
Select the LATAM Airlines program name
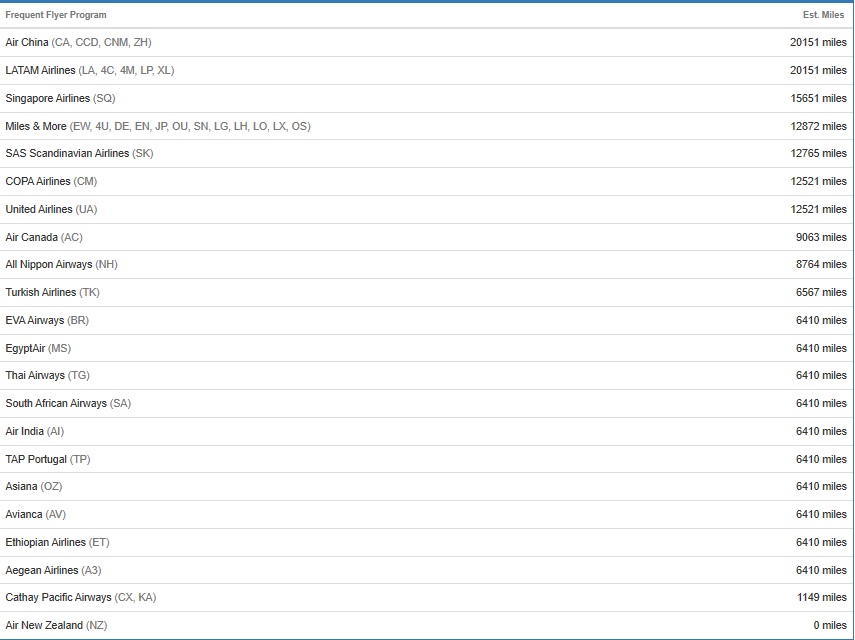(40, 70)
